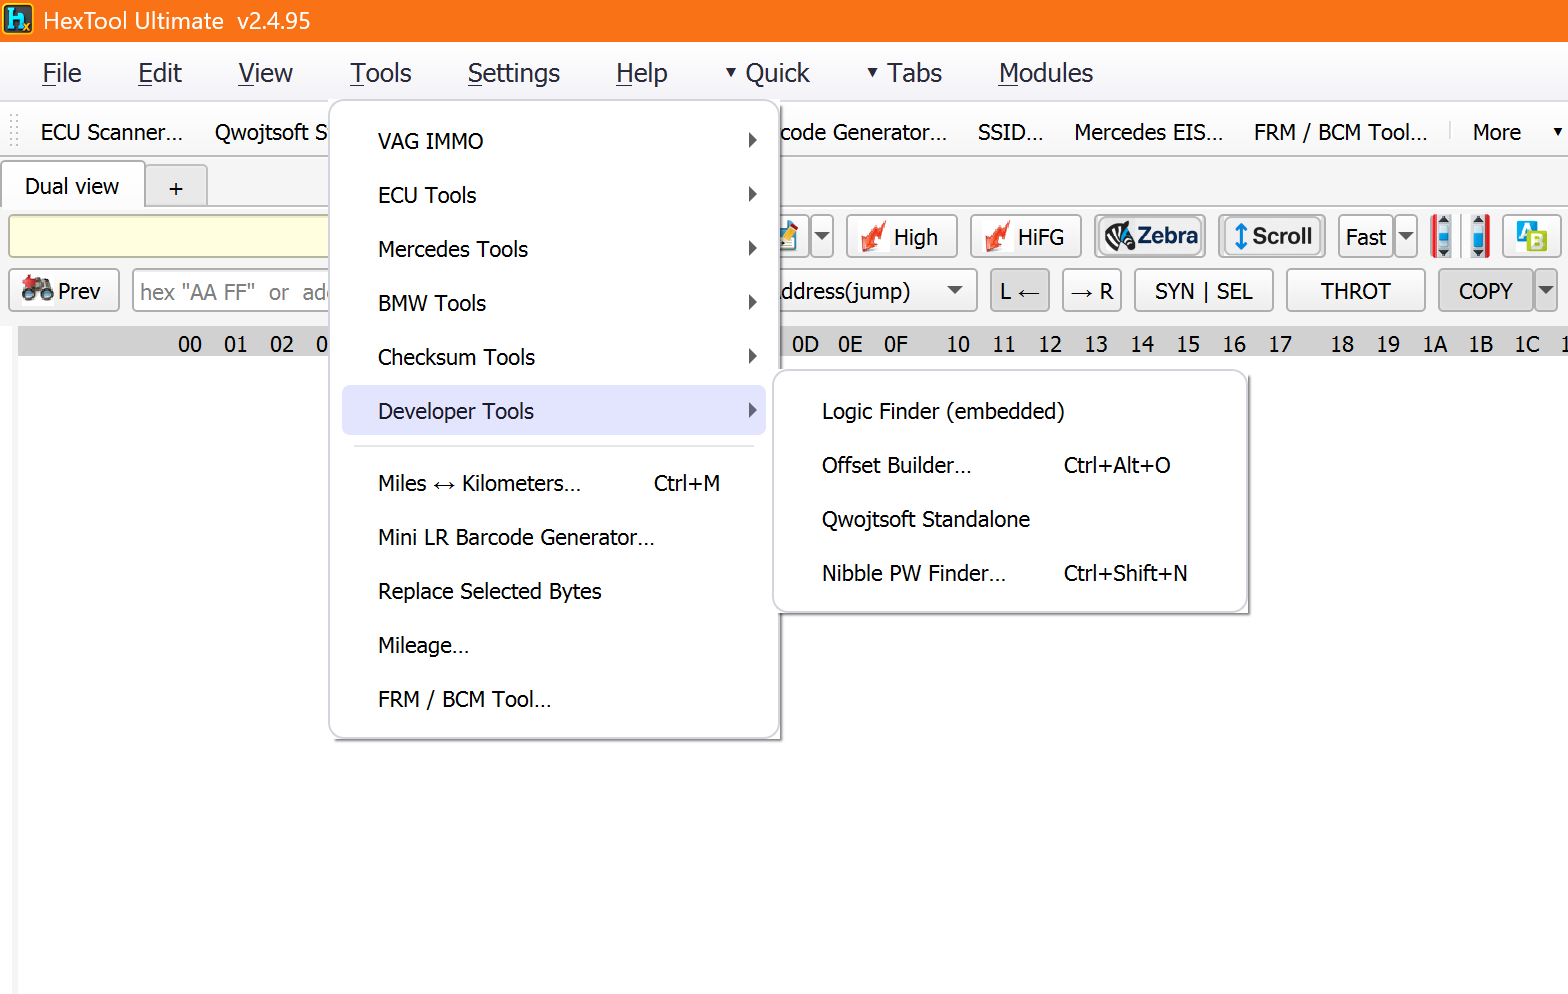
Task: Open the Help menu
Action: pyautogui.click(x=642, y=73)
